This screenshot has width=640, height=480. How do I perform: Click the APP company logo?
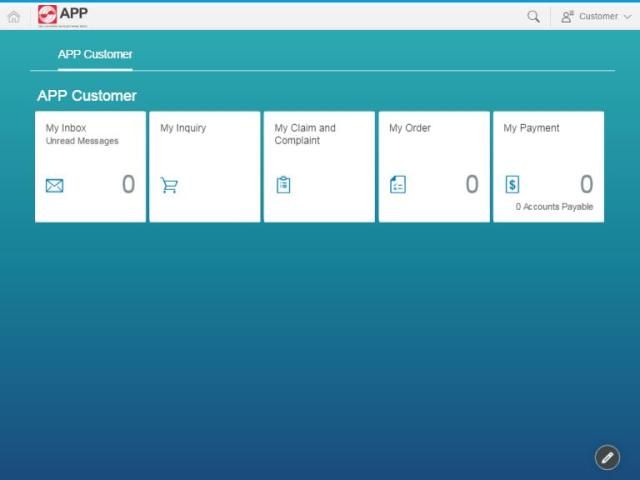click(x=63, y=15)
